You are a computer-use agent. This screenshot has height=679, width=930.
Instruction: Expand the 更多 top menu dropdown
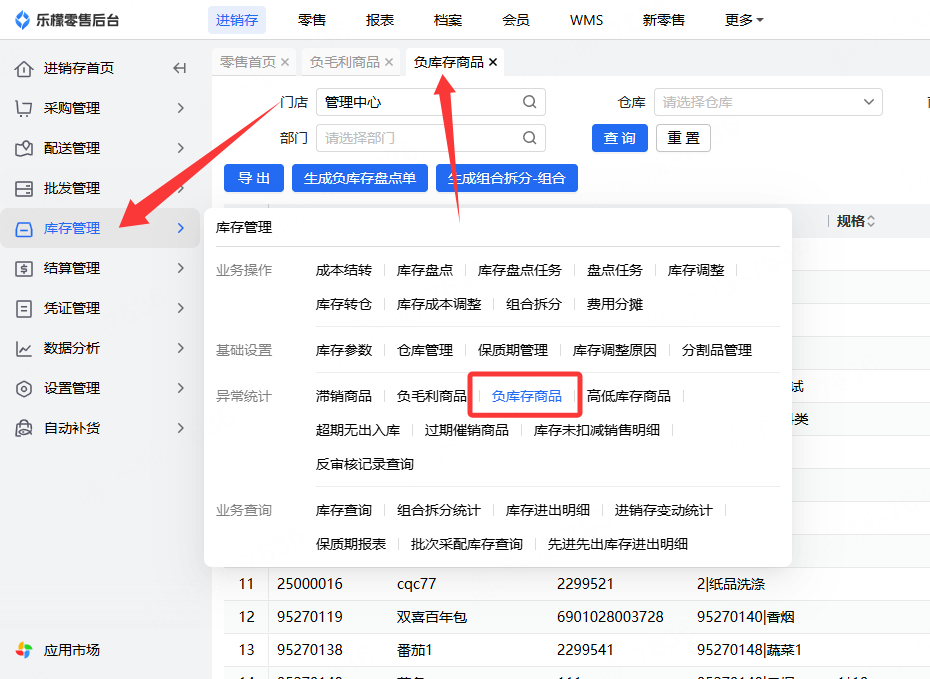click(744, 20)
